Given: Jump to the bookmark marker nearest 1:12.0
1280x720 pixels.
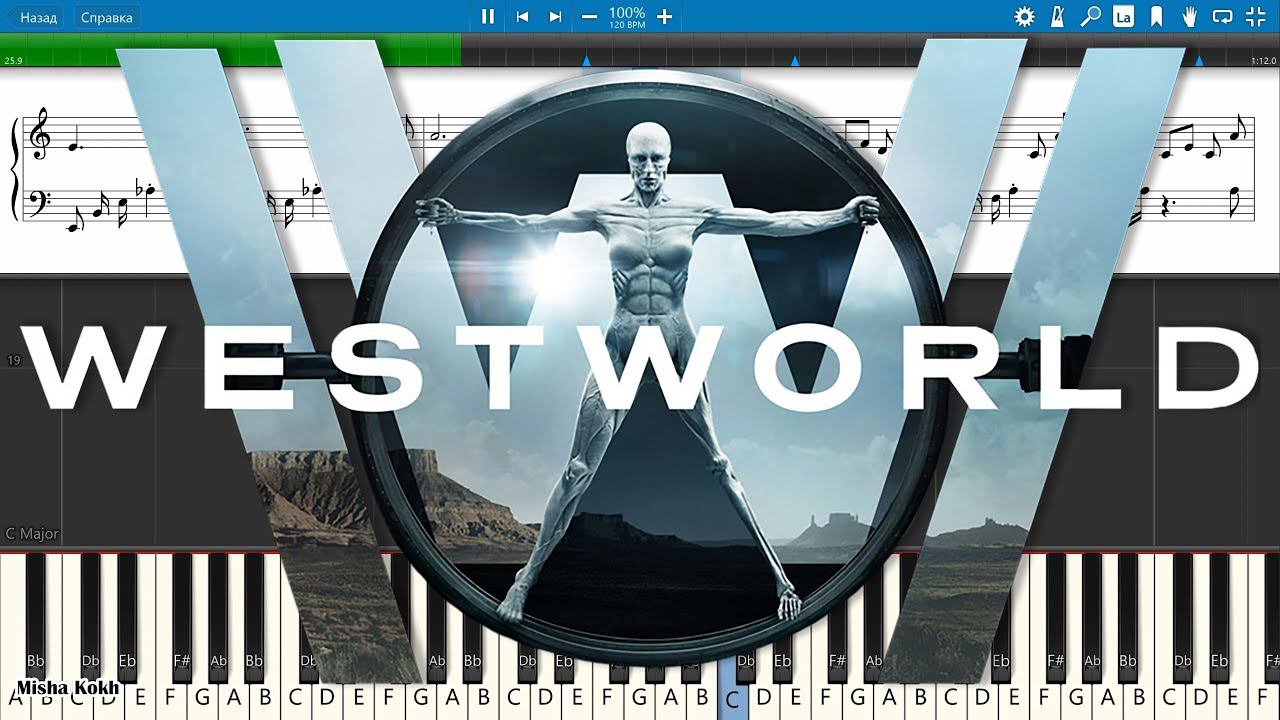Looking at the screenshot, I should tap(1199, 61).
